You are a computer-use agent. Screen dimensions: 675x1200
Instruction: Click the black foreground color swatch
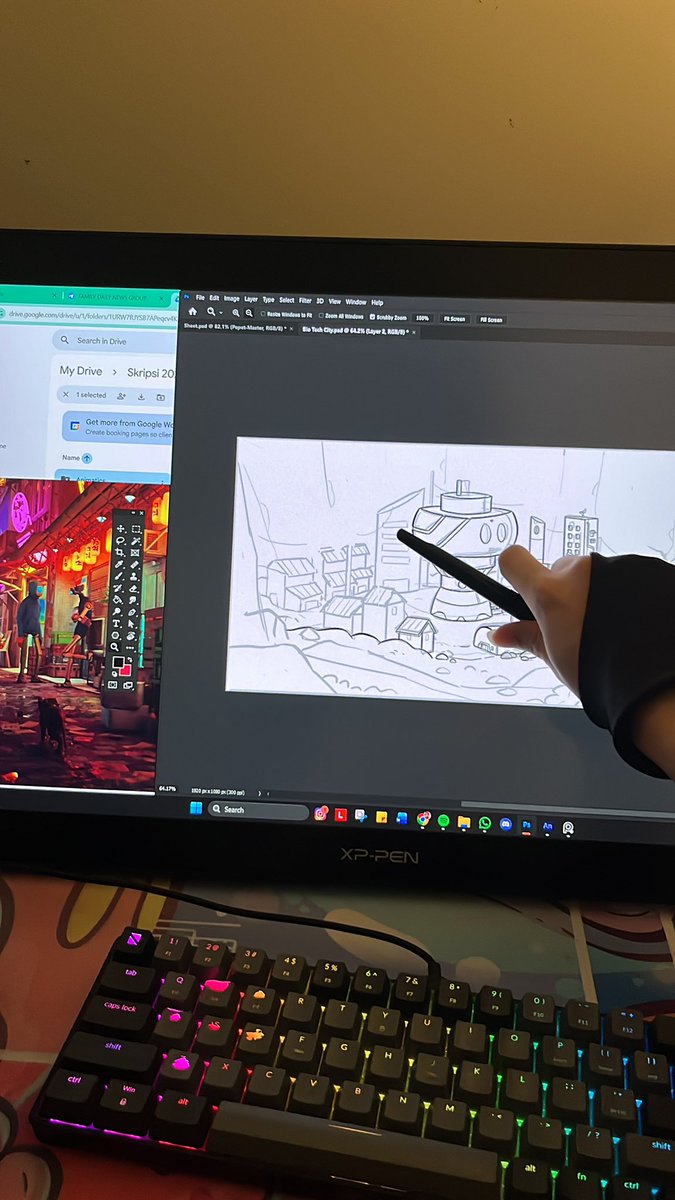pos(118,661)
